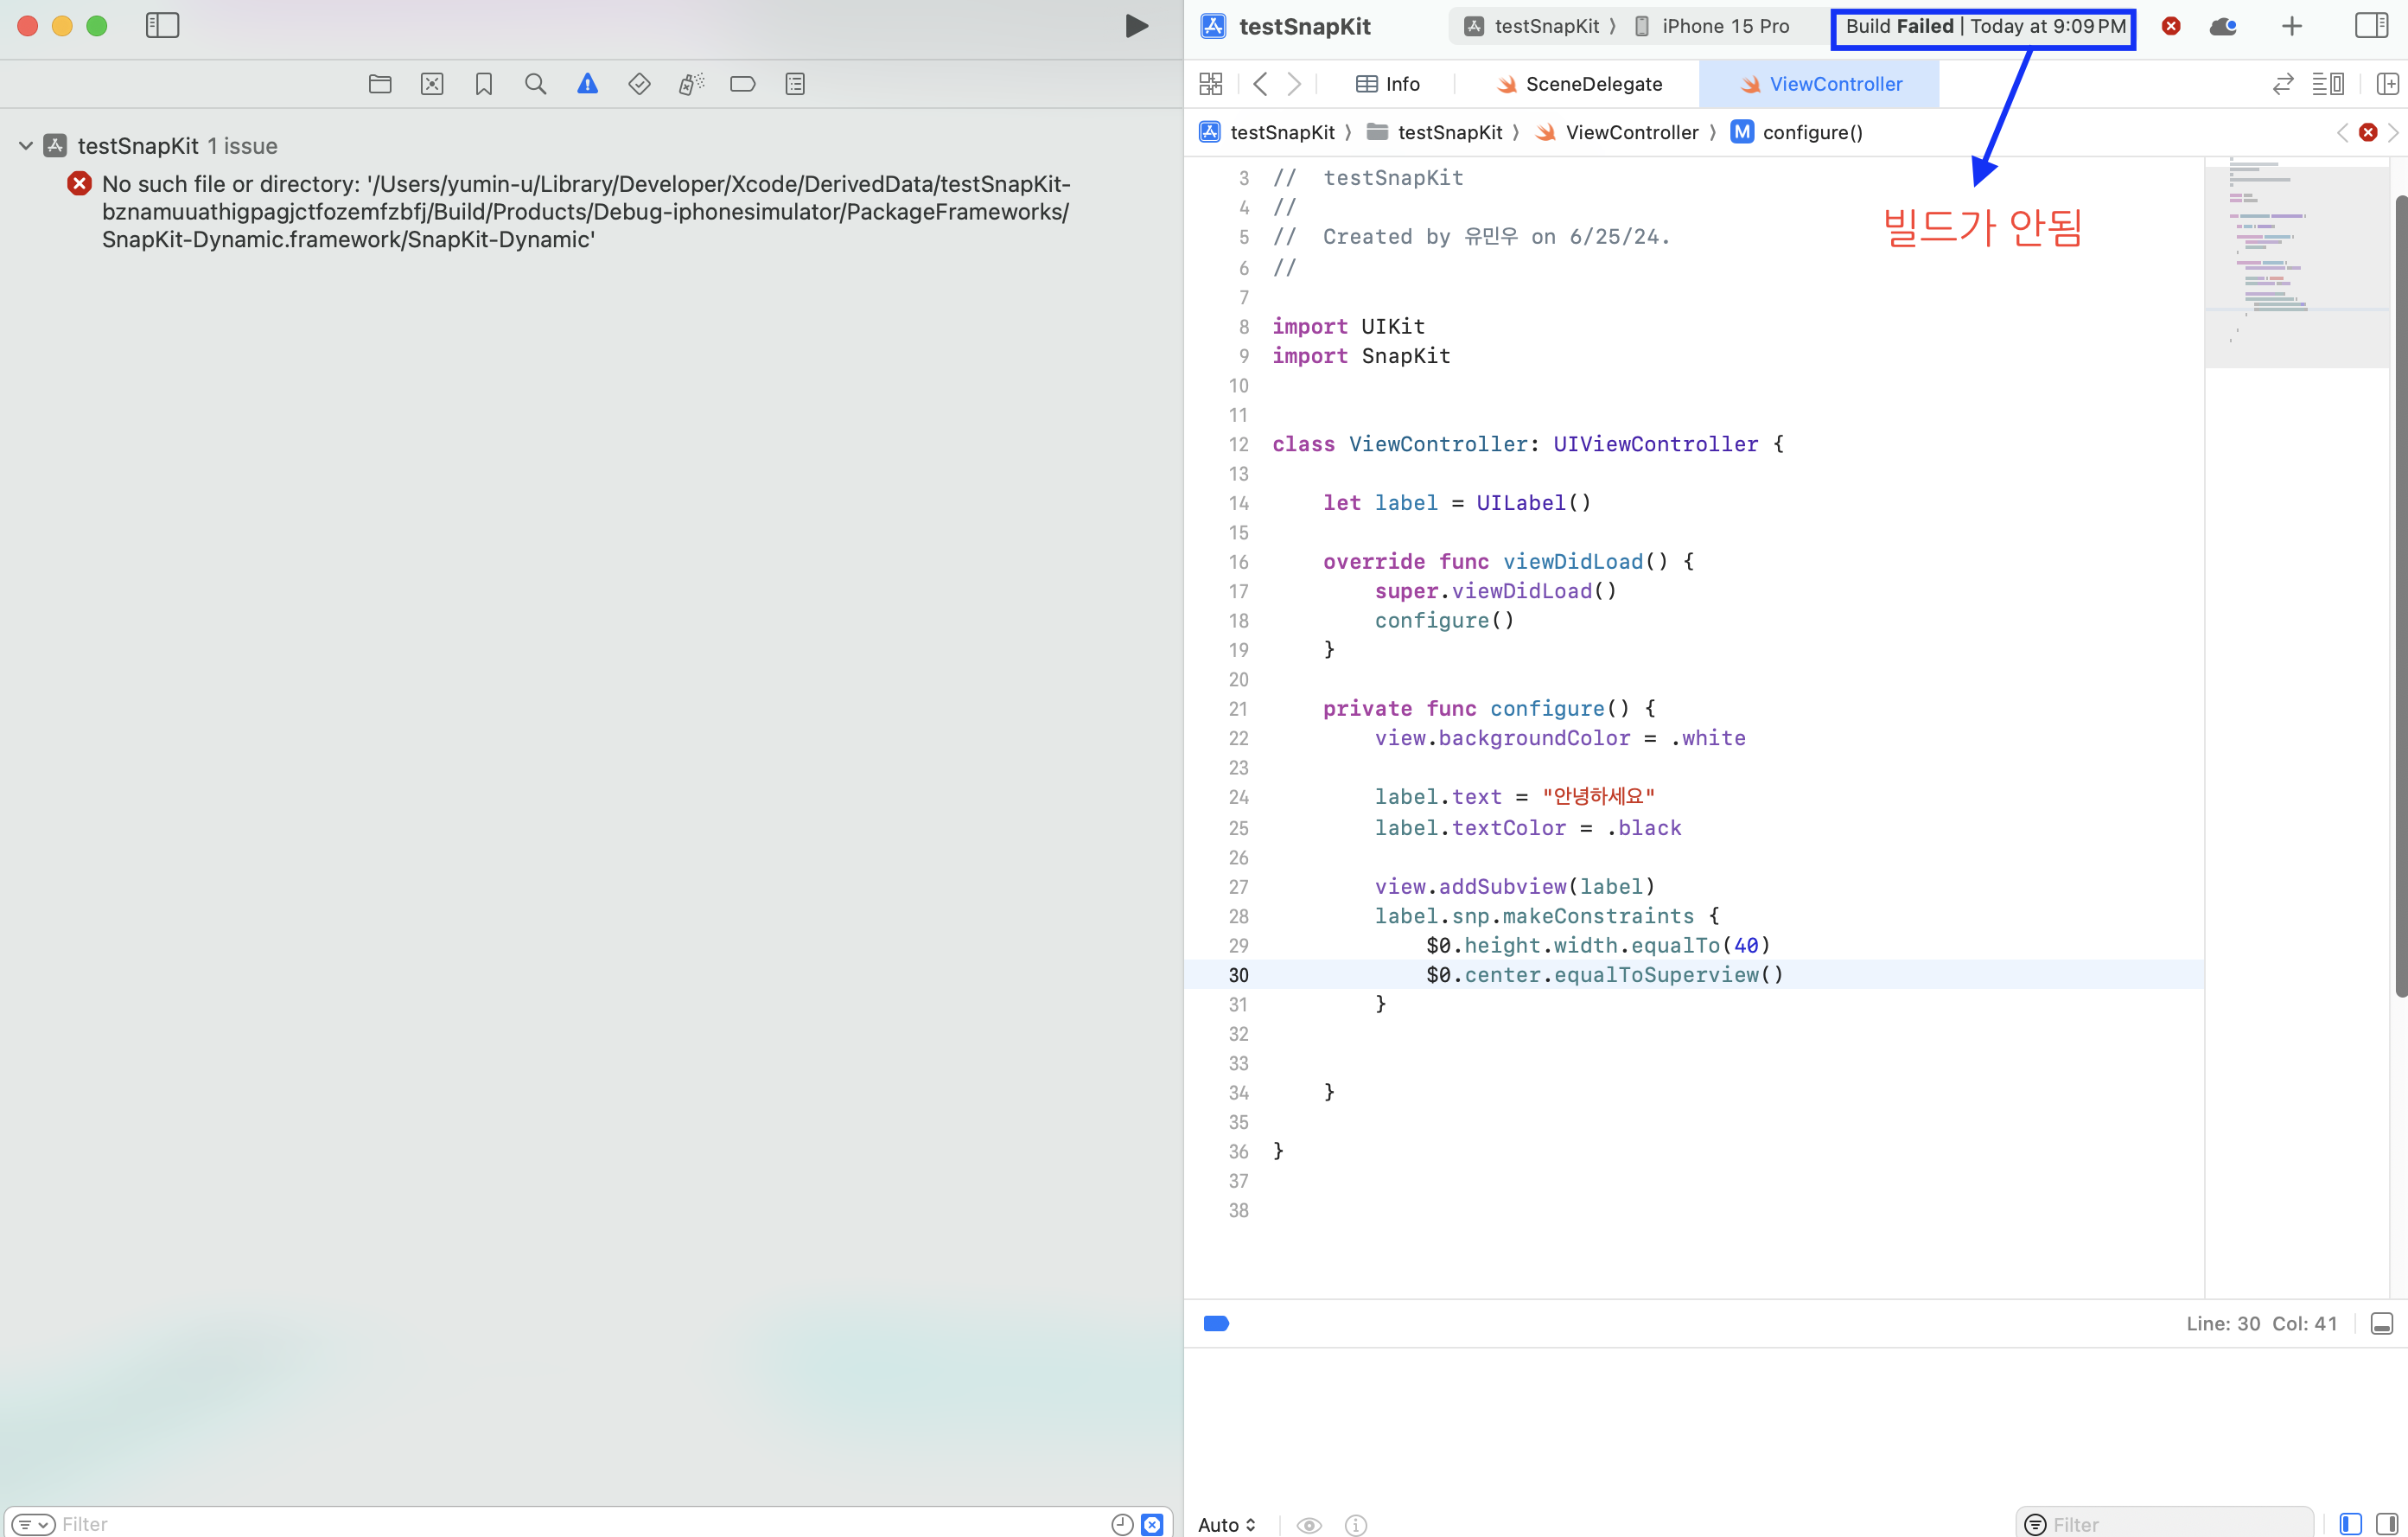Select the Search navigator icon
2408x1537 pixels.
pyautogui.click(x=537, y=82)
